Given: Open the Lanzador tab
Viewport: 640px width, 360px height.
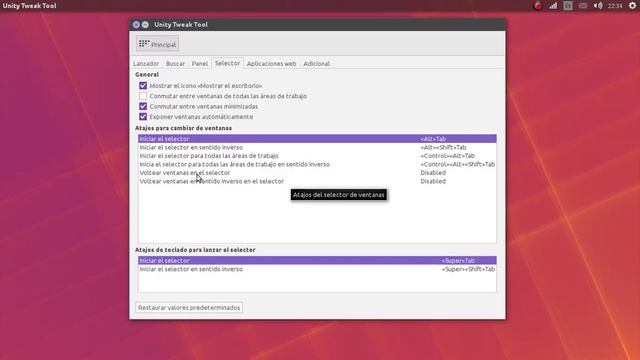Looking at the screenshot, I should pyautogui.click(x=146, y=64).
